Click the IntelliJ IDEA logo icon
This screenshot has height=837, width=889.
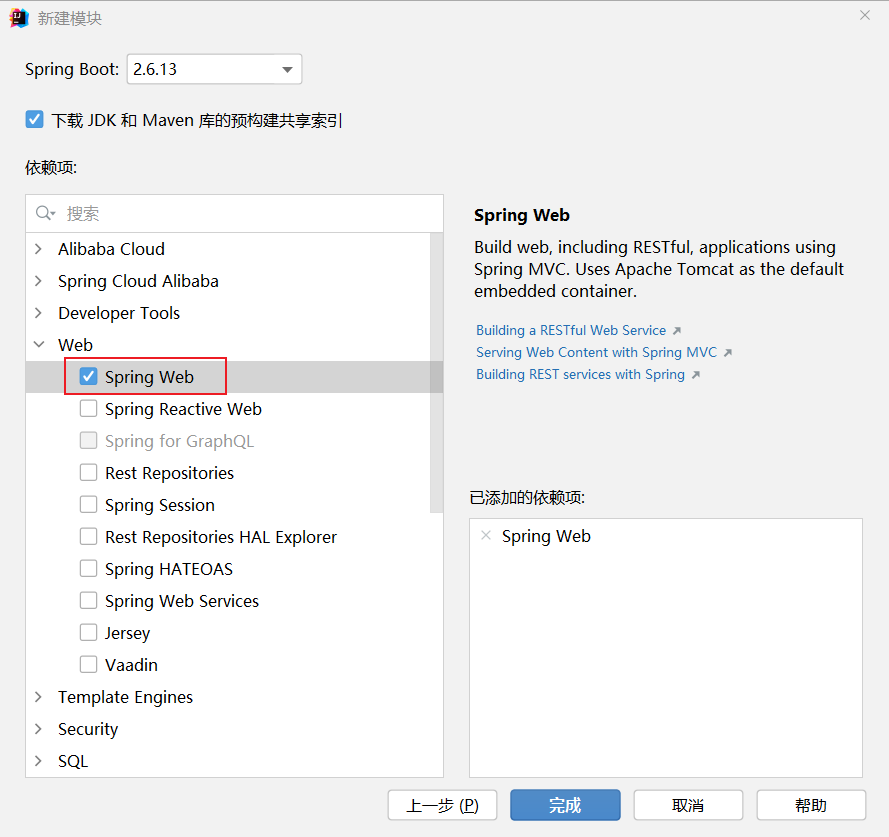(x=19, y=18)
